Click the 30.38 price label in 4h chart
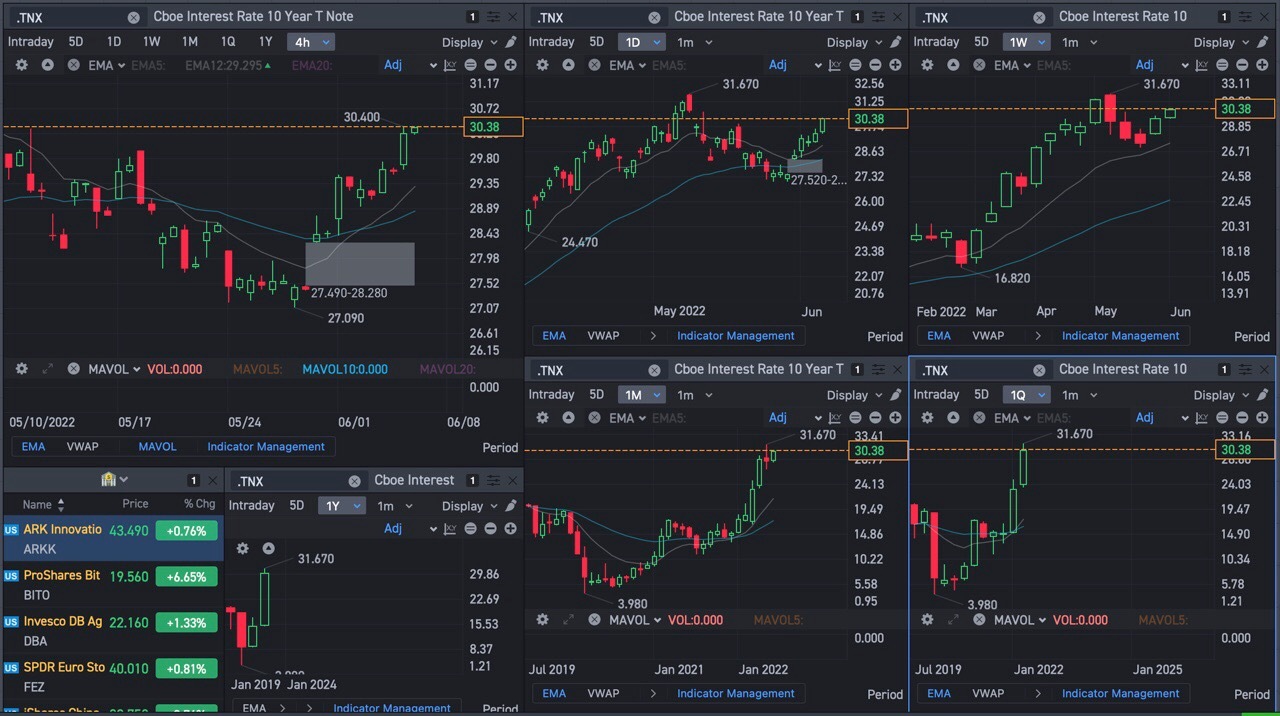1280x716 pixels. (494, 127)
